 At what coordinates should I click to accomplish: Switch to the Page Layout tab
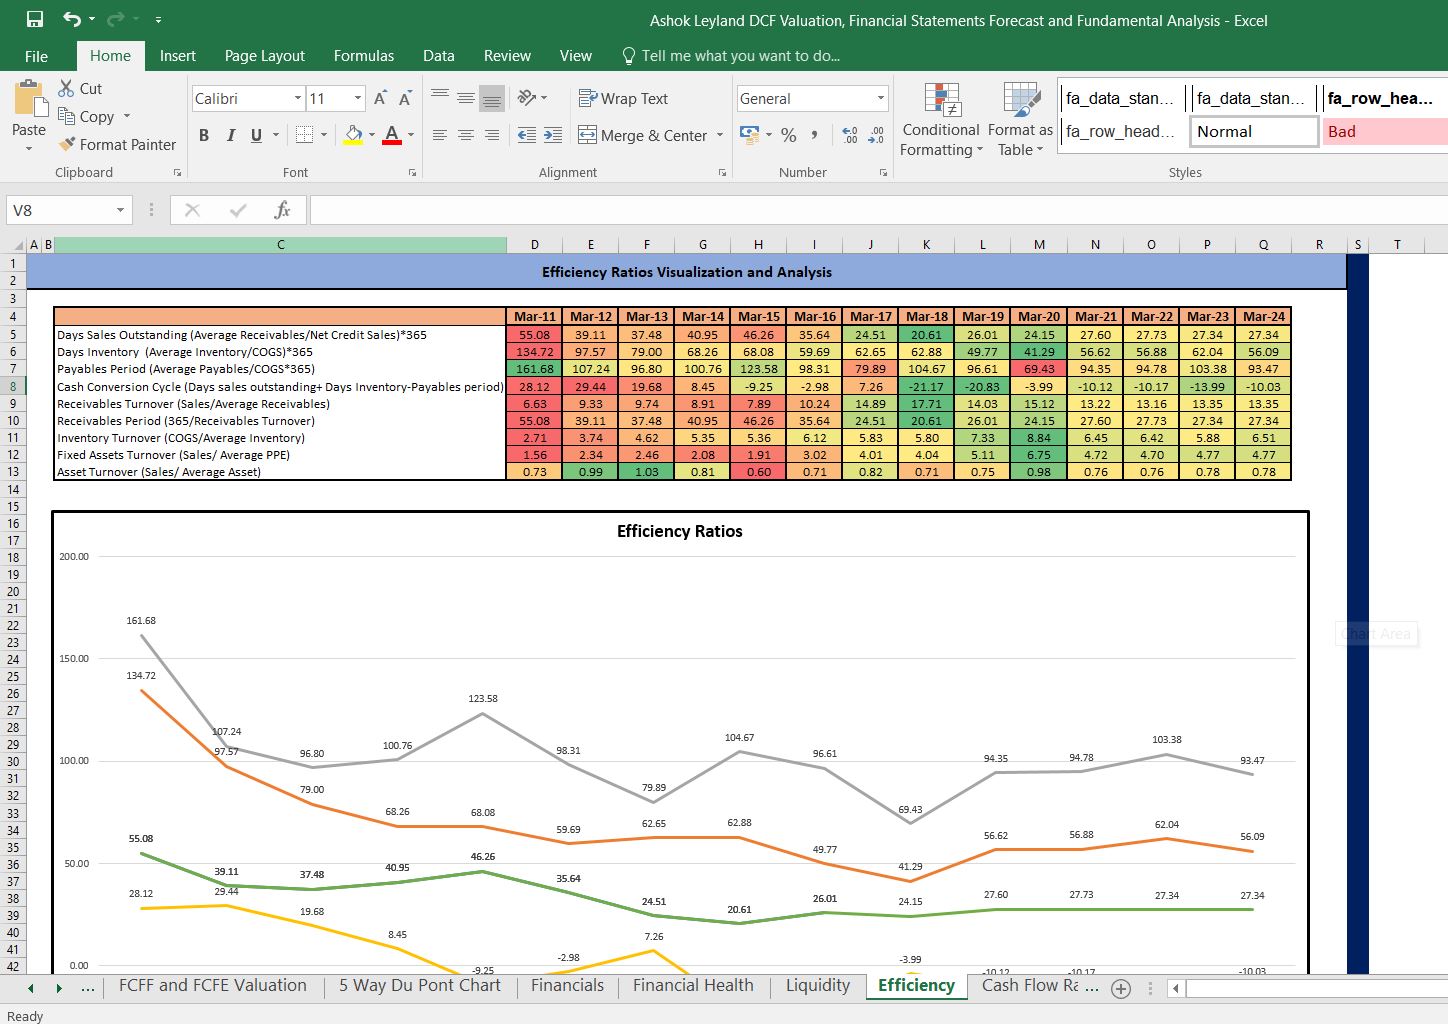coord(265,56)
